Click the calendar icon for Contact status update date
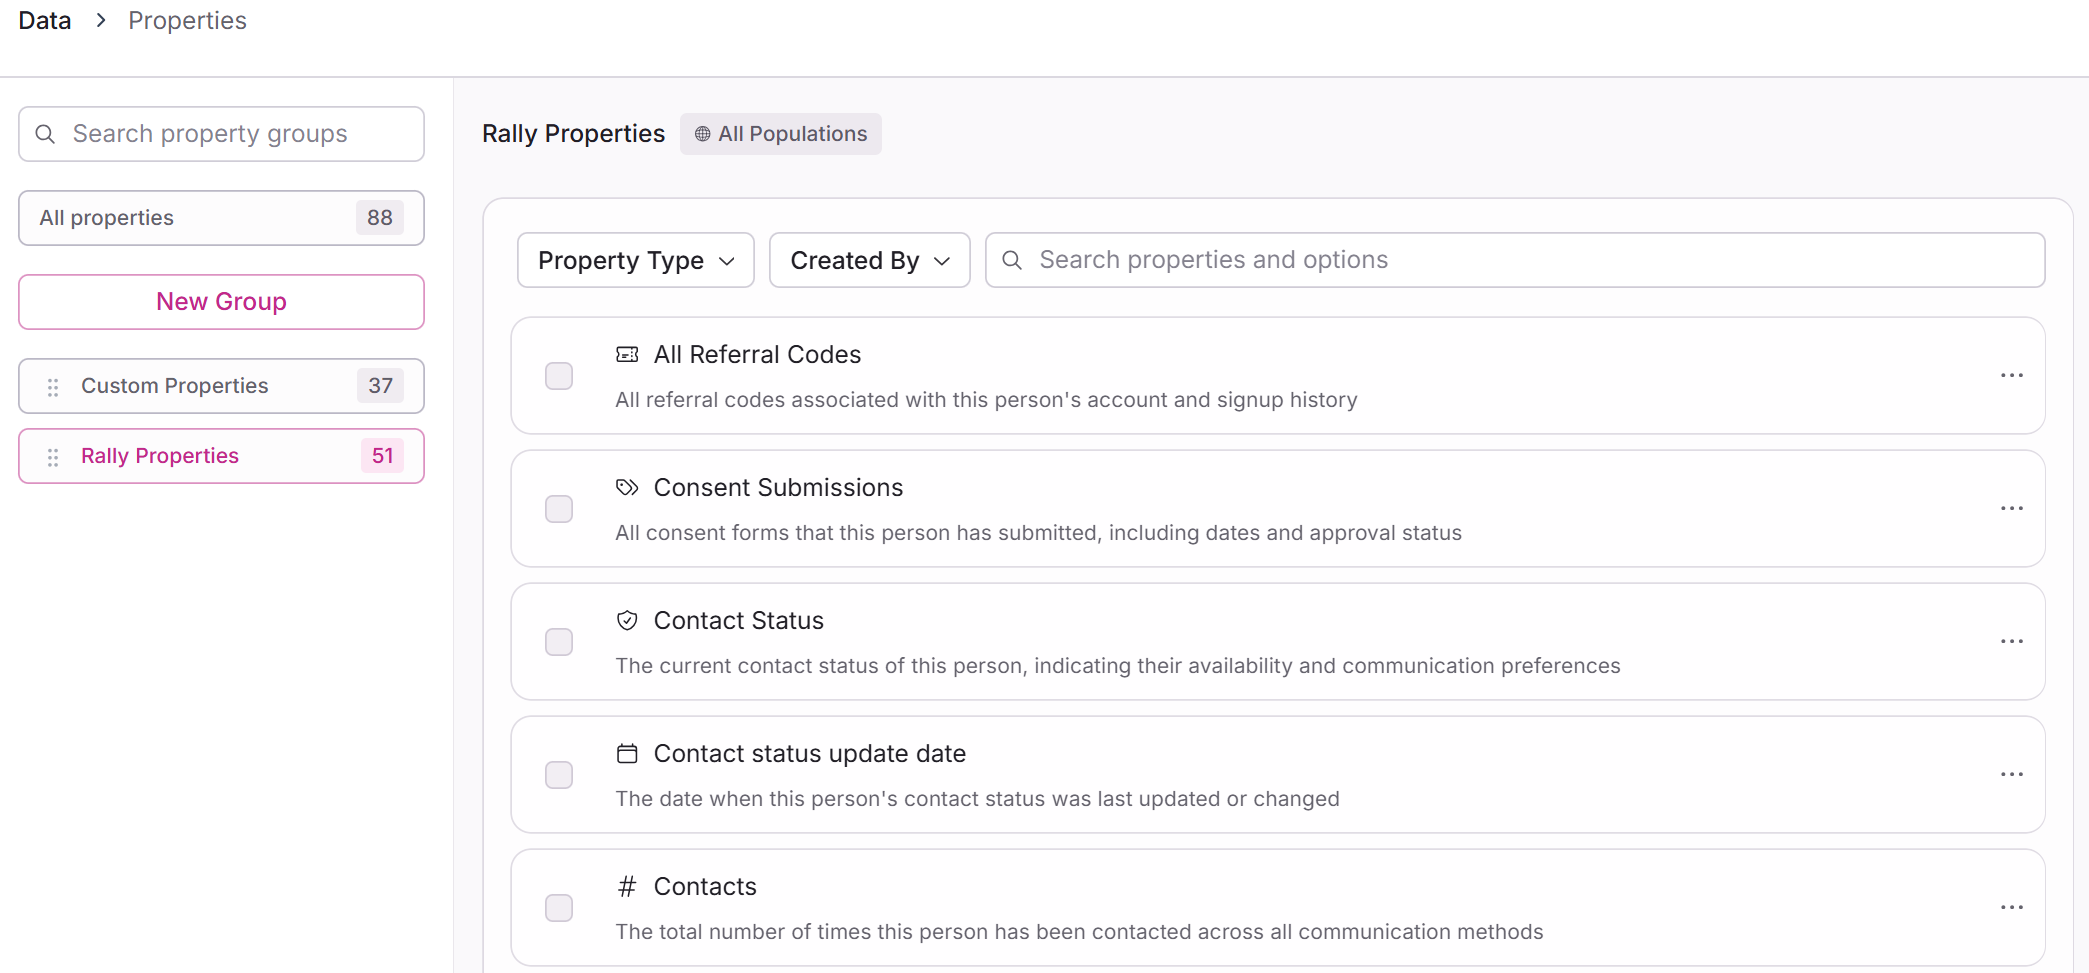Viewport: 2089px width, 973px height. (627, 754)
